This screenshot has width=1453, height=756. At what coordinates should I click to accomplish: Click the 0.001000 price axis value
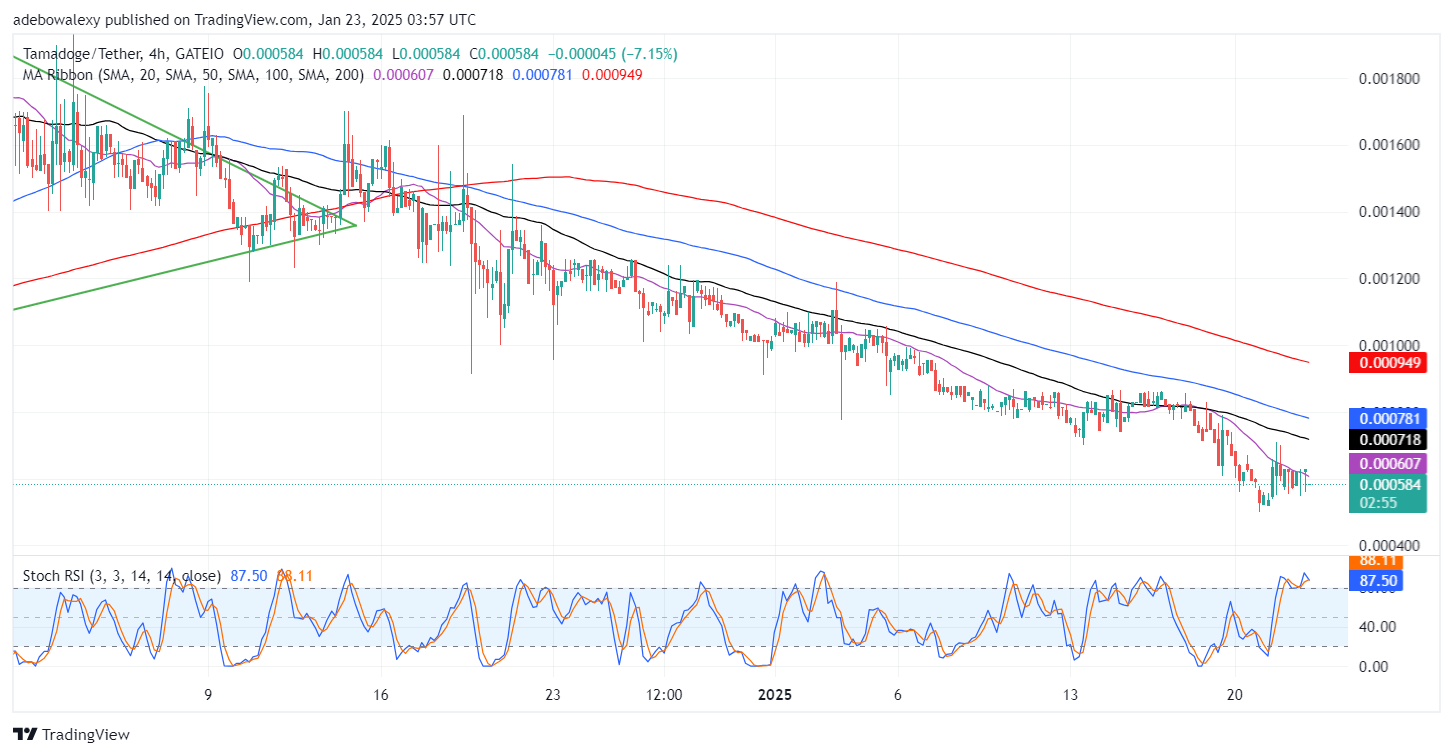coord(1388,345)
